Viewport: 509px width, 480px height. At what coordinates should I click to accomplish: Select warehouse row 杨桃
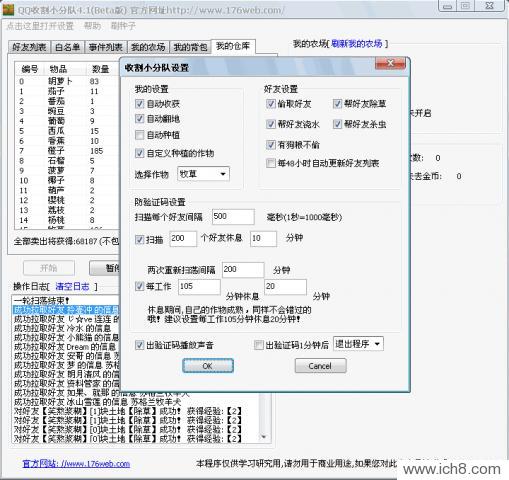(68, 220)
